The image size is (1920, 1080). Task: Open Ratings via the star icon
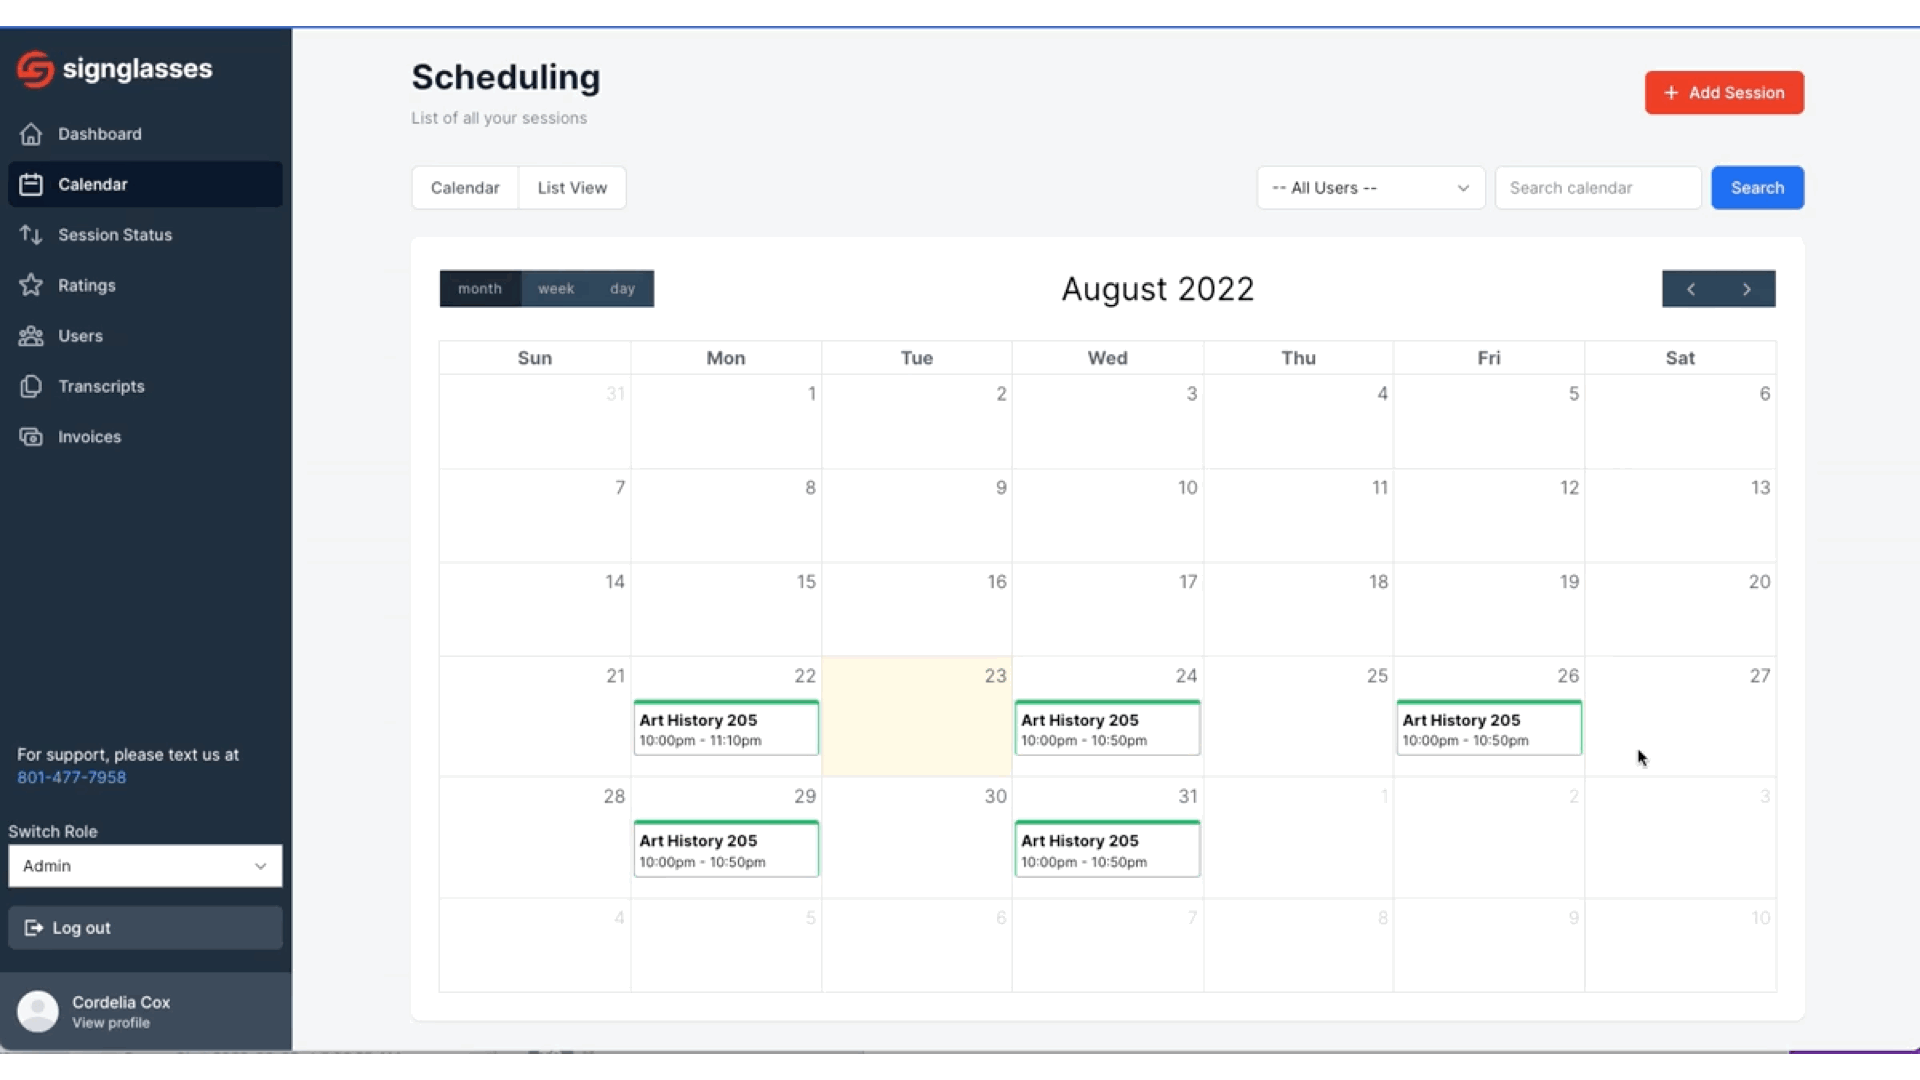(31, 285)
